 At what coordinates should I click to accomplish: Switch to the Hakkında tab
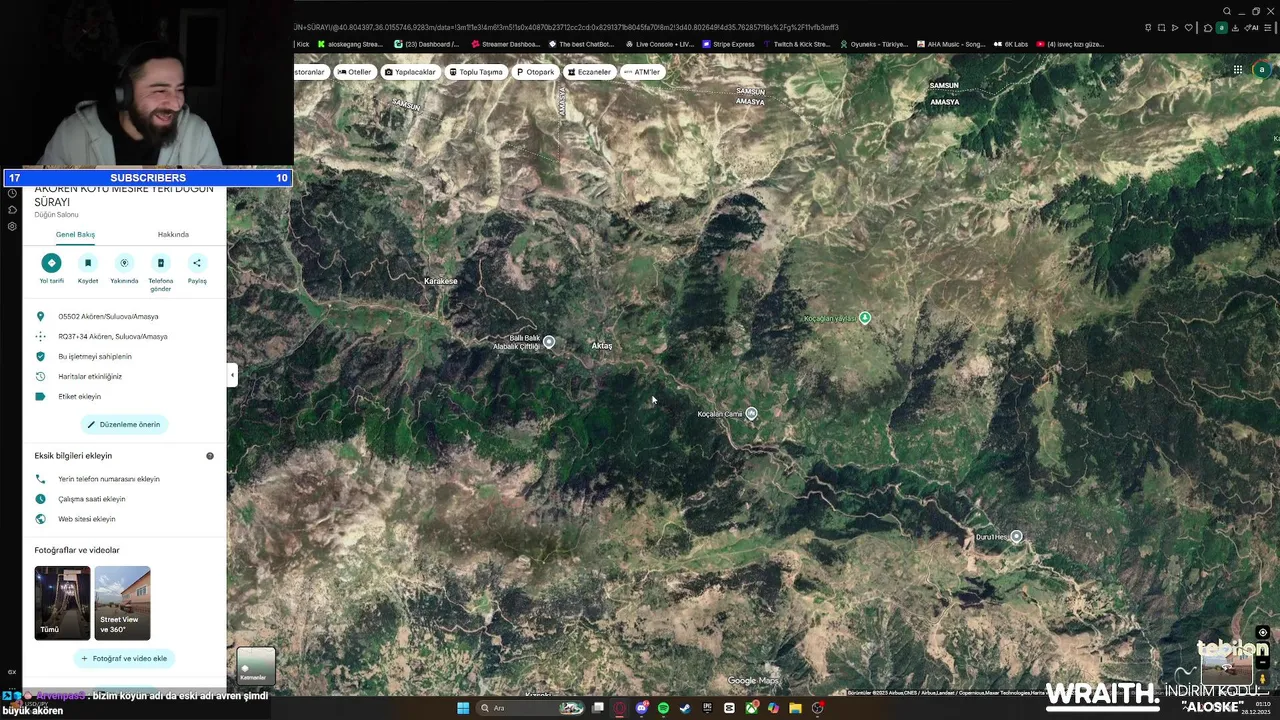pyautogui.click(x=173, y=234)
